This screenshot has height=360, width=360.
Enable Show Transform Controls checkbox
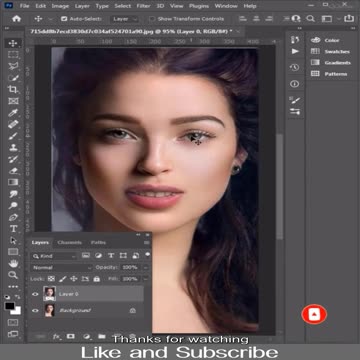tap(152, 19)
